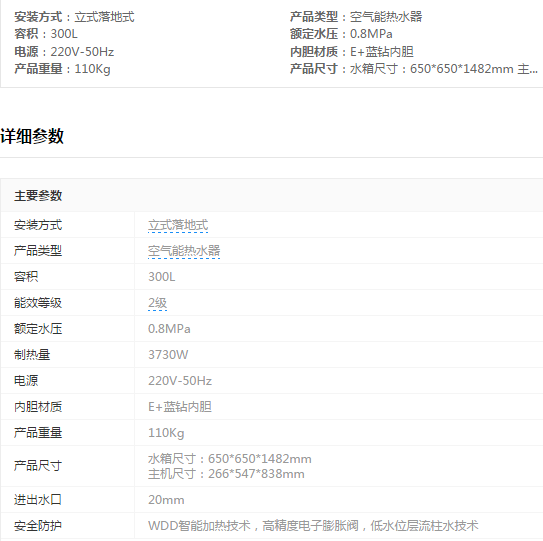
Task: Select the 主要参数 table header
Action: click(x=38, y=196)
